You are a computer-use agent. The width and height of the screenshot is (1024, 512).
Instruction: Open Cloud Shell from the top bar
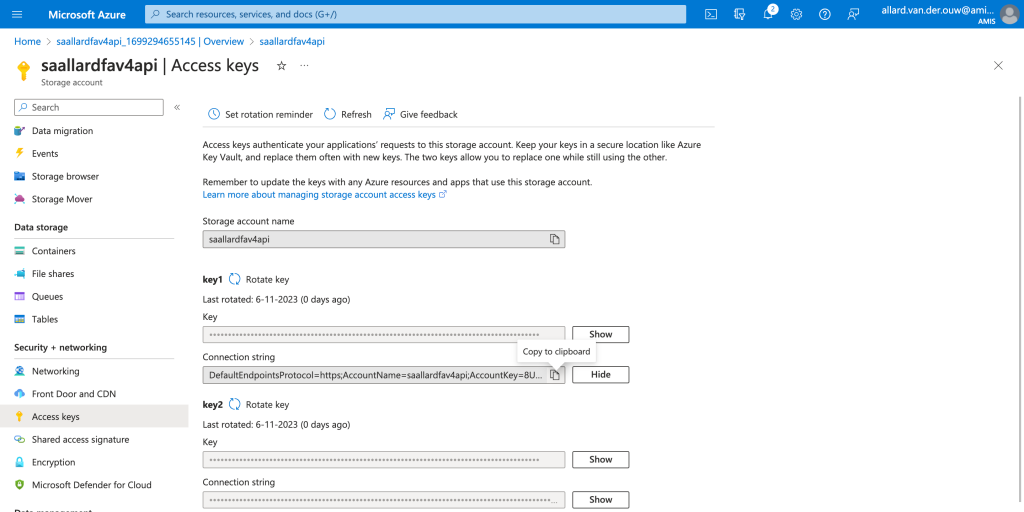pos(711,14)
